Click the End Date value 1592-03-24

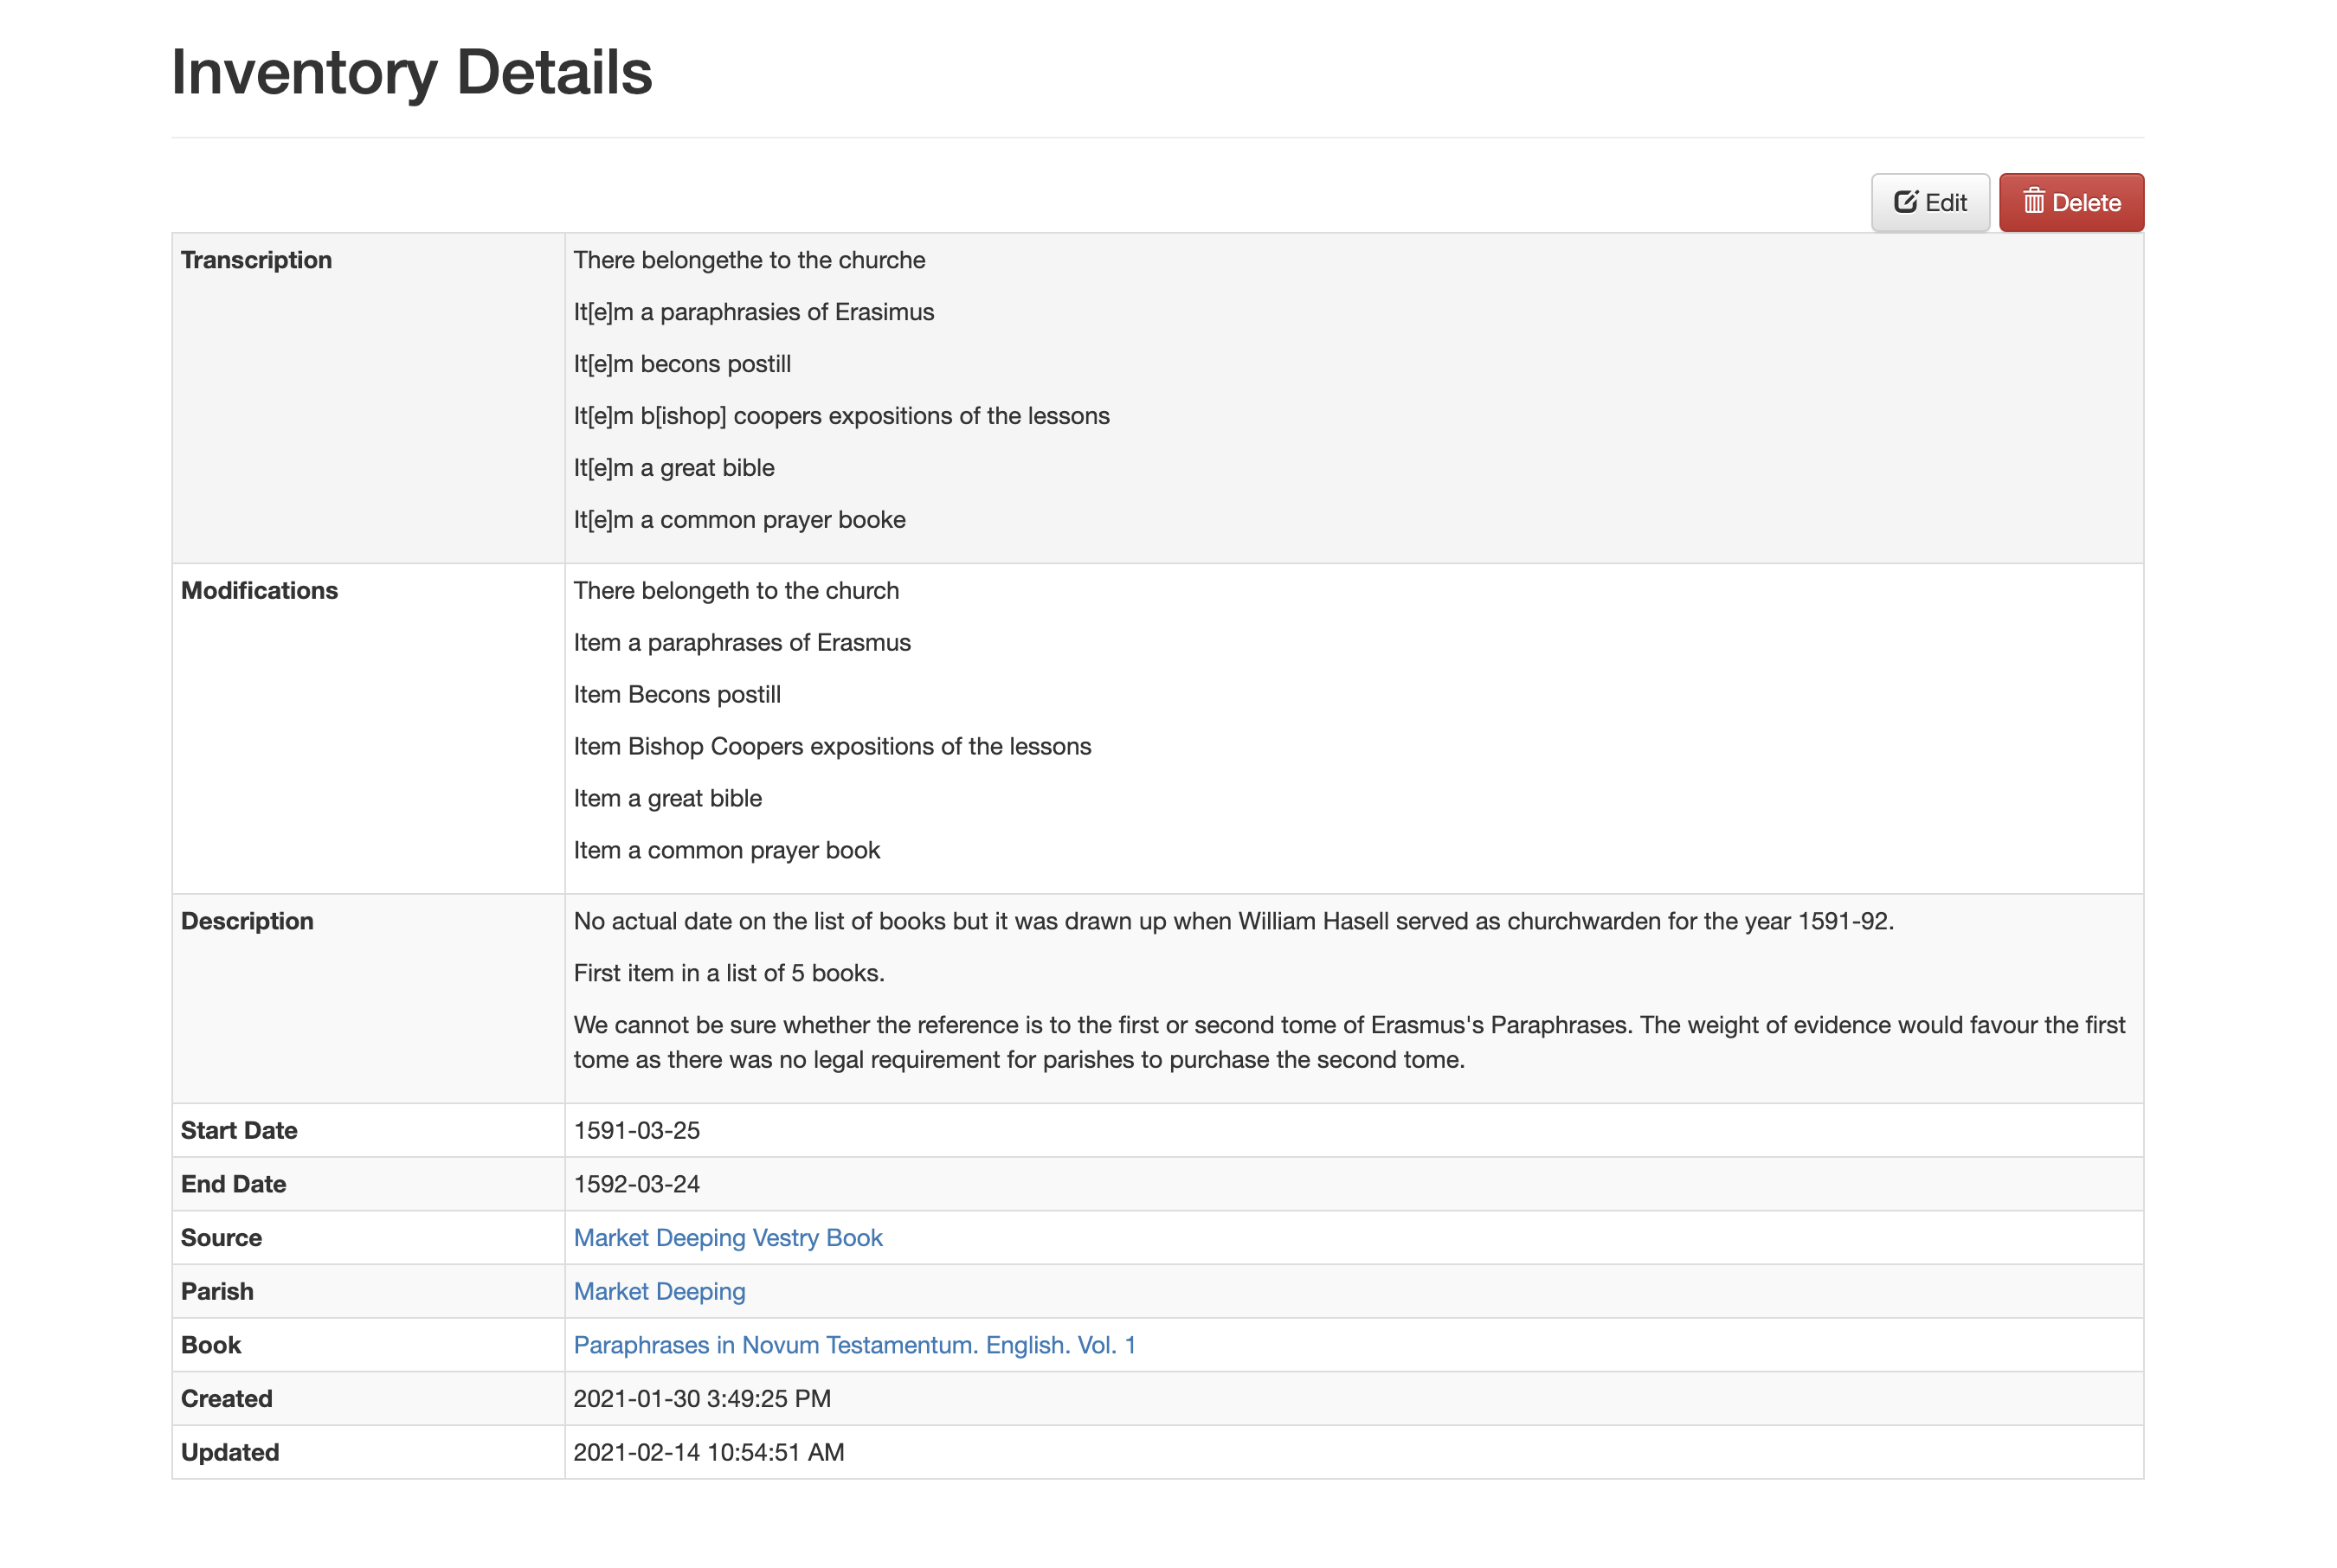pyautogui.click(x=638, y=1184)
